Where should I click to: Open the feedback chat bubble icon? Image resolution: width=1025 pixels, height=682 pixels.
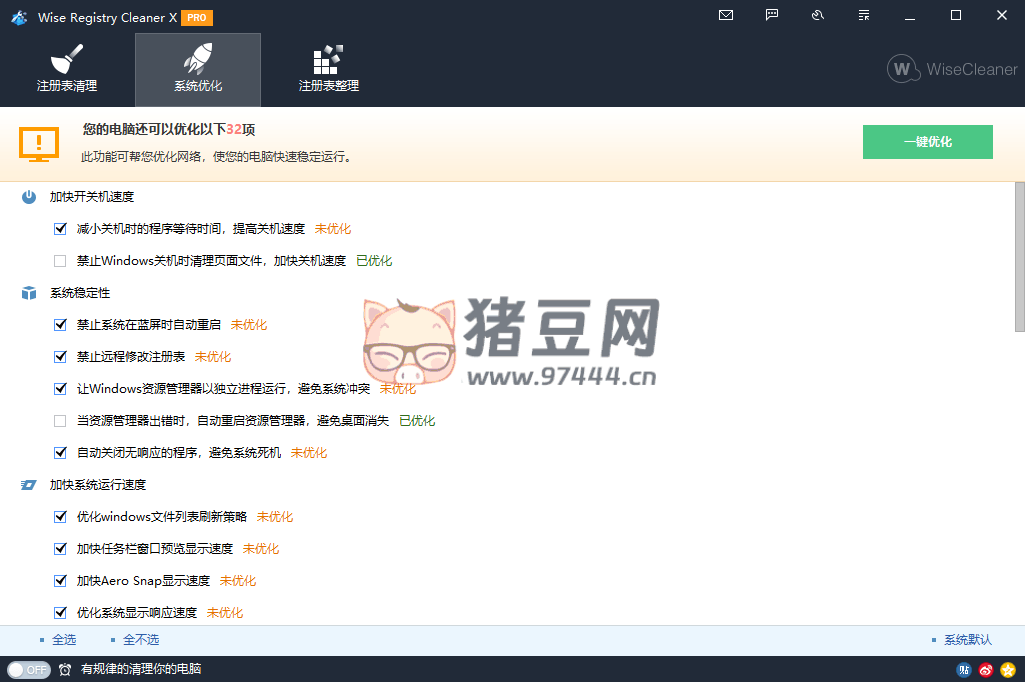(772, 15)
